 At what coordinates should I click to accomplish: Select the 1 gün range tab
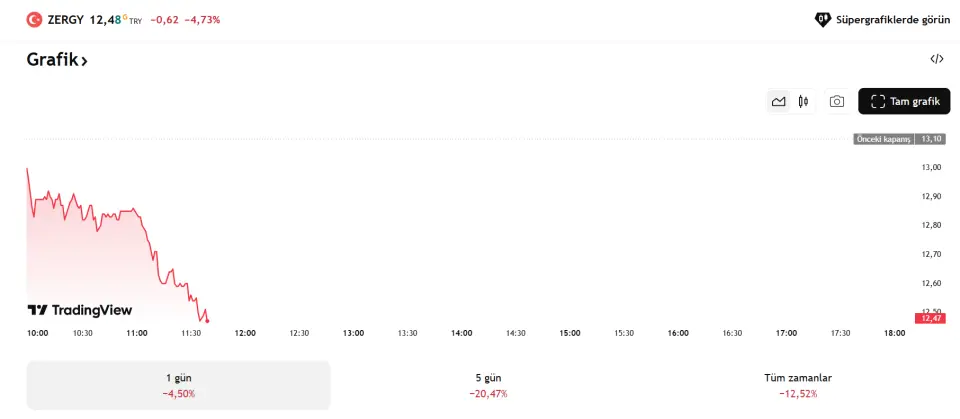179,385
